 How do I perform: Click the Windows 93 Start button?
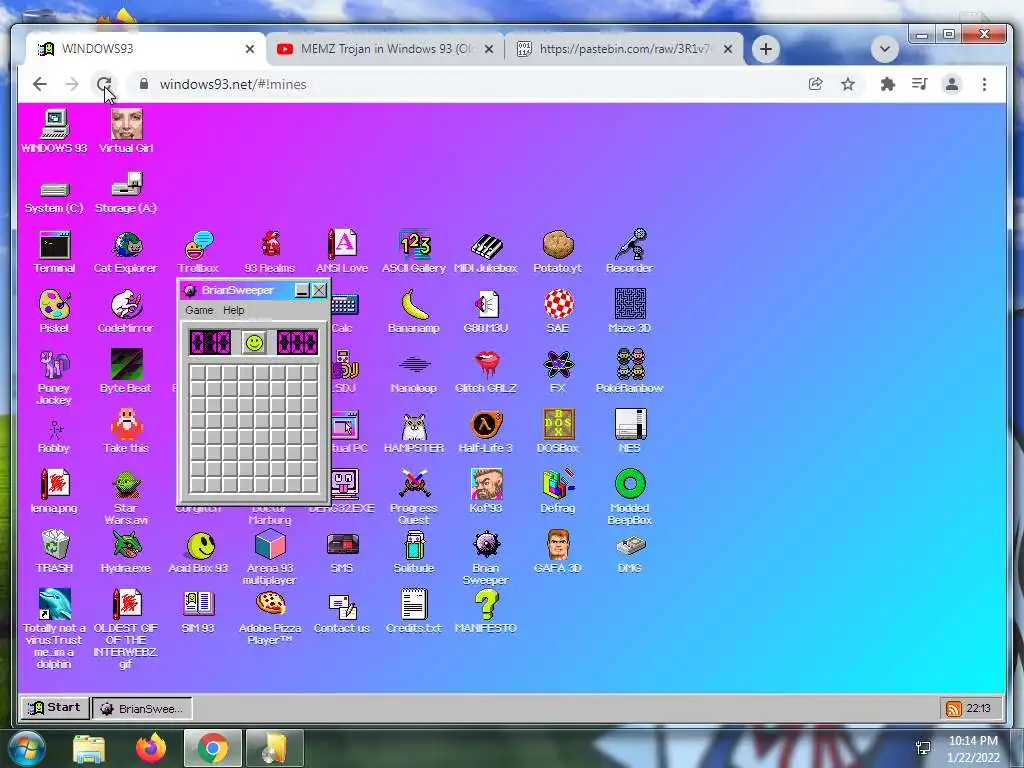[55, 707]
